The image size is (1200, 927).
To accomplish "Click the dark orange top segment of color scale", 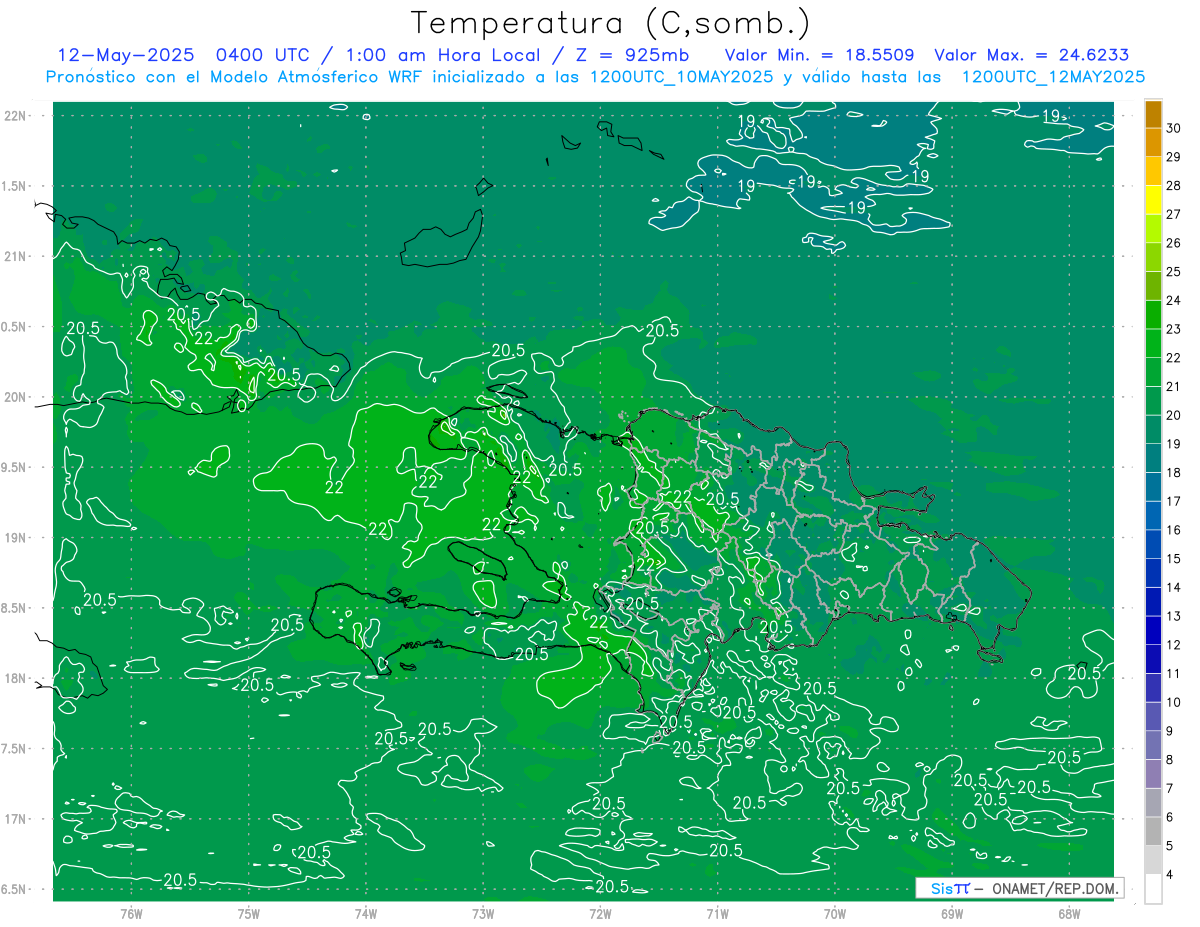I will pyautogui.click(x=1153, y=114).
